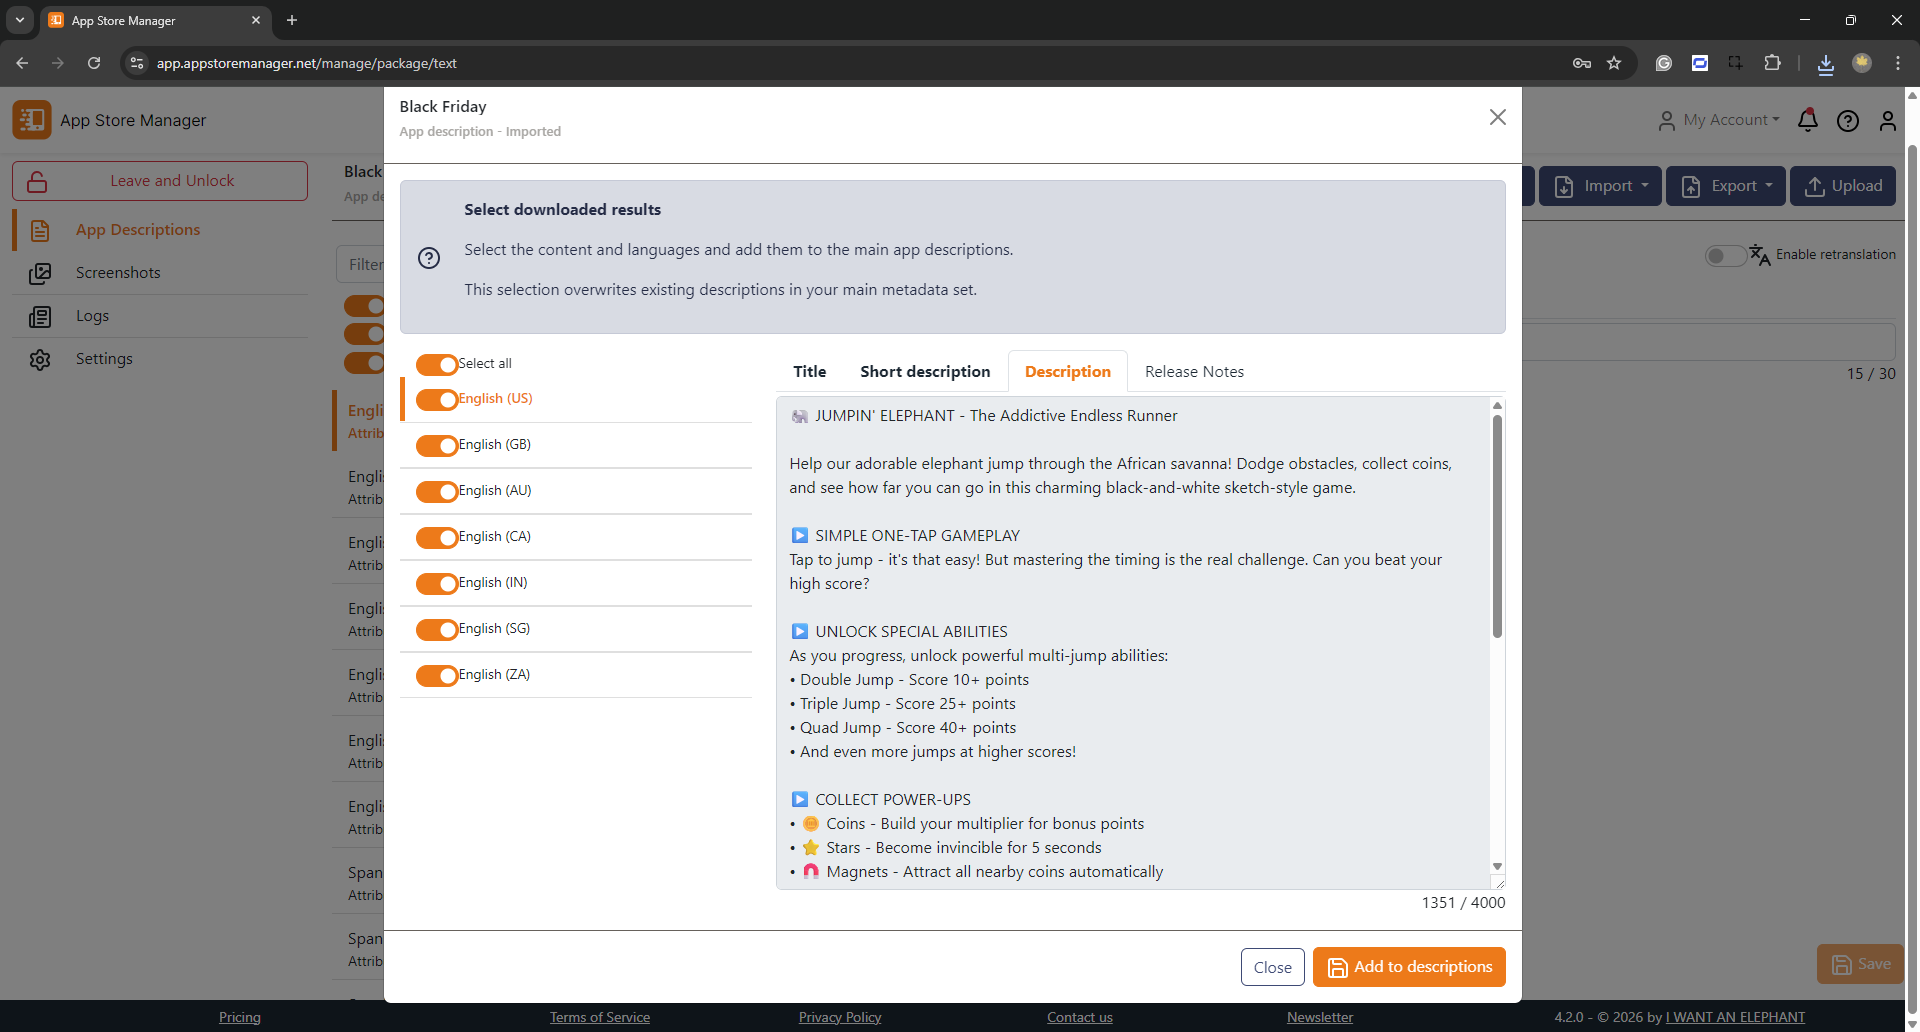
Task: Toggle the Select all switch
Action: pyautogui.click(x=437, y=364)
